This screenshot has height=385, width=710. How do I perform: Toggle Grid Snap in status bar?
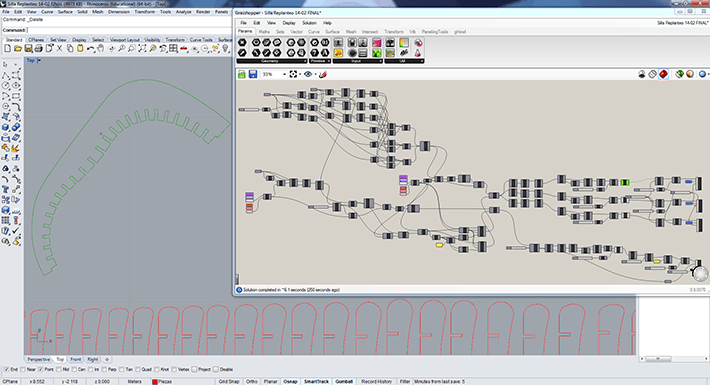(x=229, y=381)
